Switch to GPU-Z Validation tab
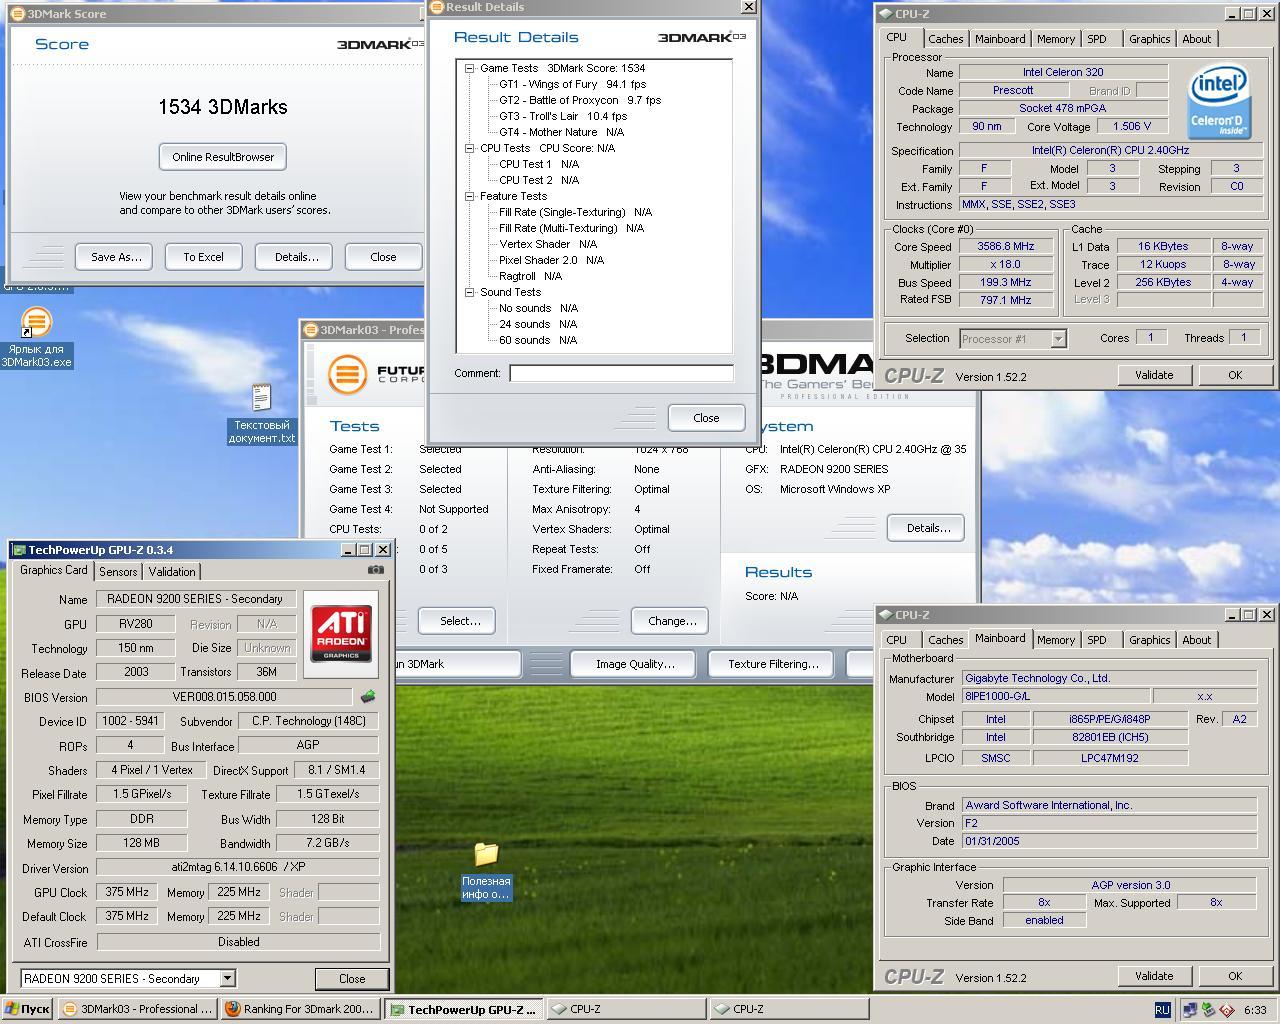The width and height of the screenshot is (1280, 1024). tap(172, 572)
